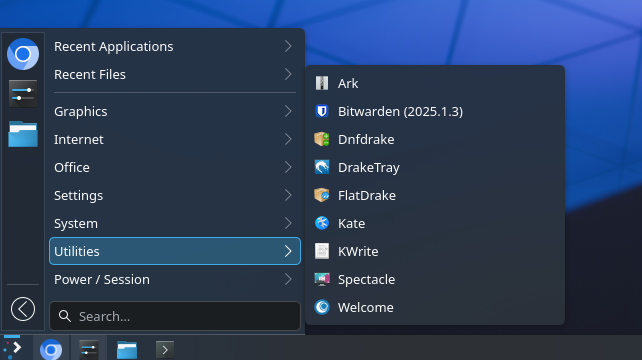Click the Welcome app icon
Viewport: 642px width, 360px height.
(322, 307)
